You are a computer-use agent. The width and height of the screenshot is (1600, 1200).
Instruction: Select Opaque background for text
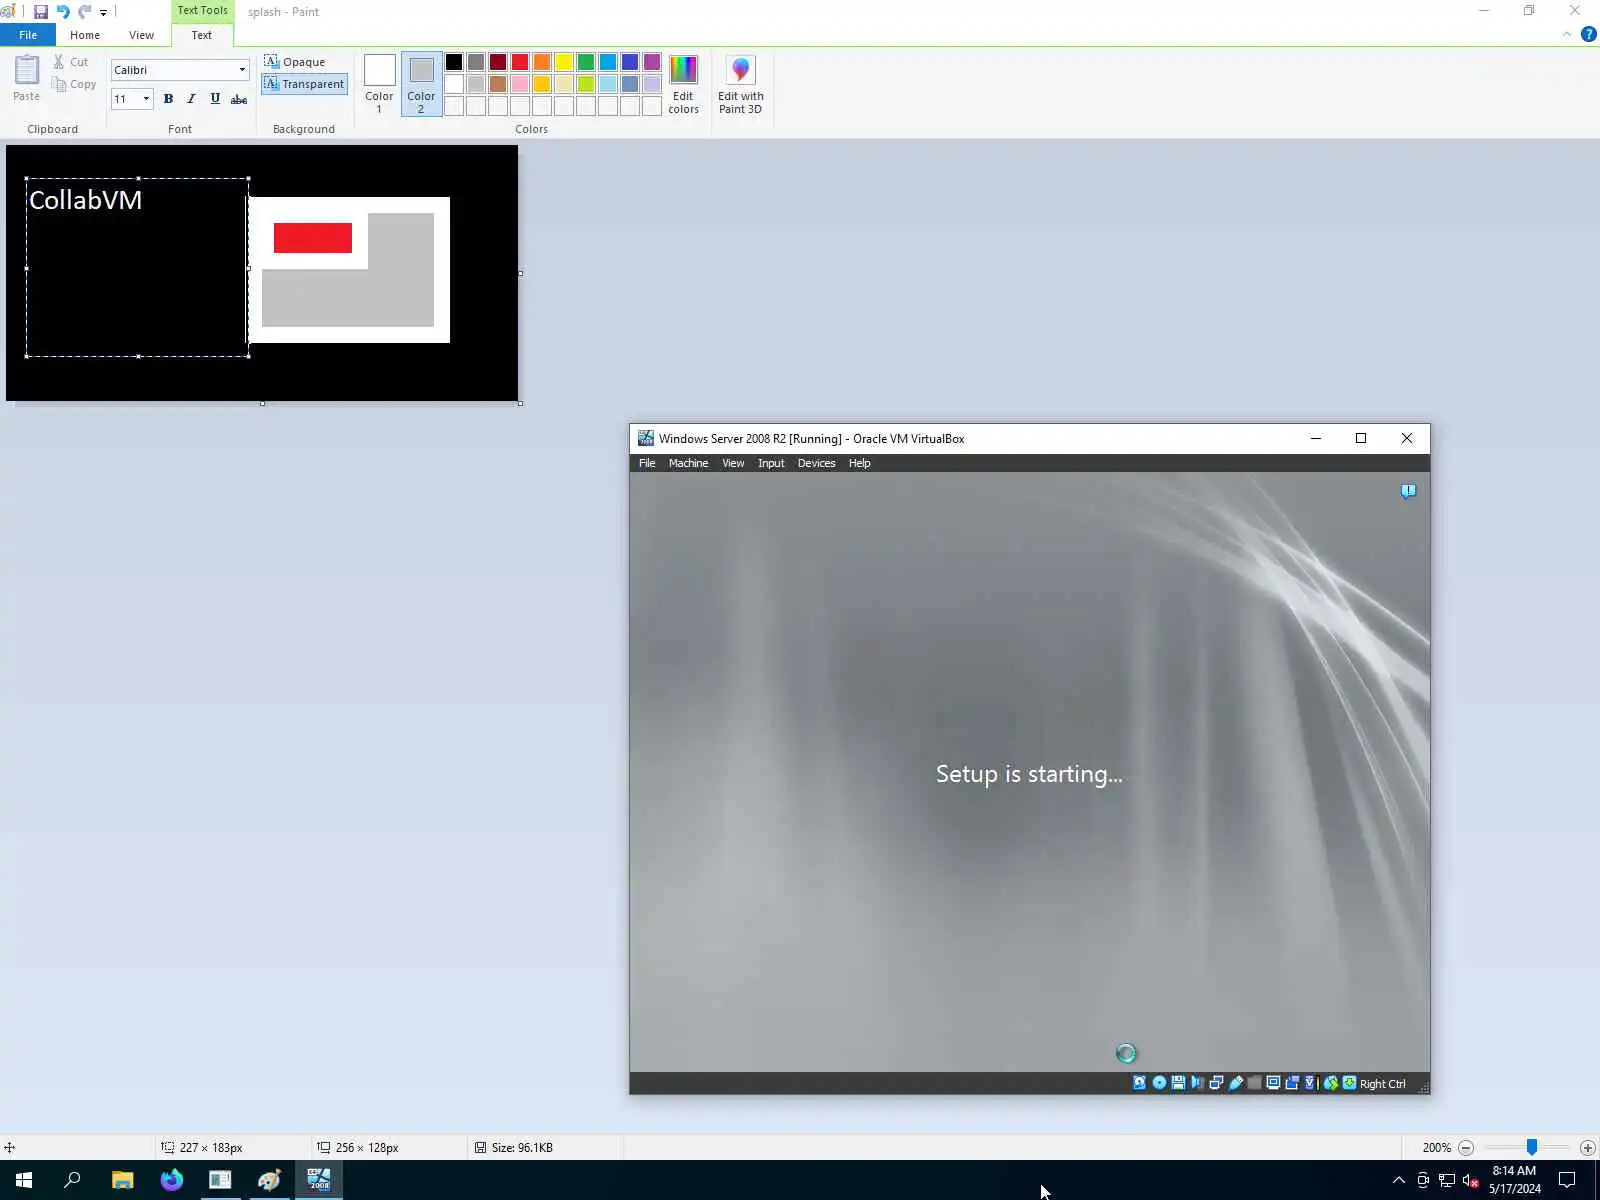pyautogui.click(x=295, y=62)
